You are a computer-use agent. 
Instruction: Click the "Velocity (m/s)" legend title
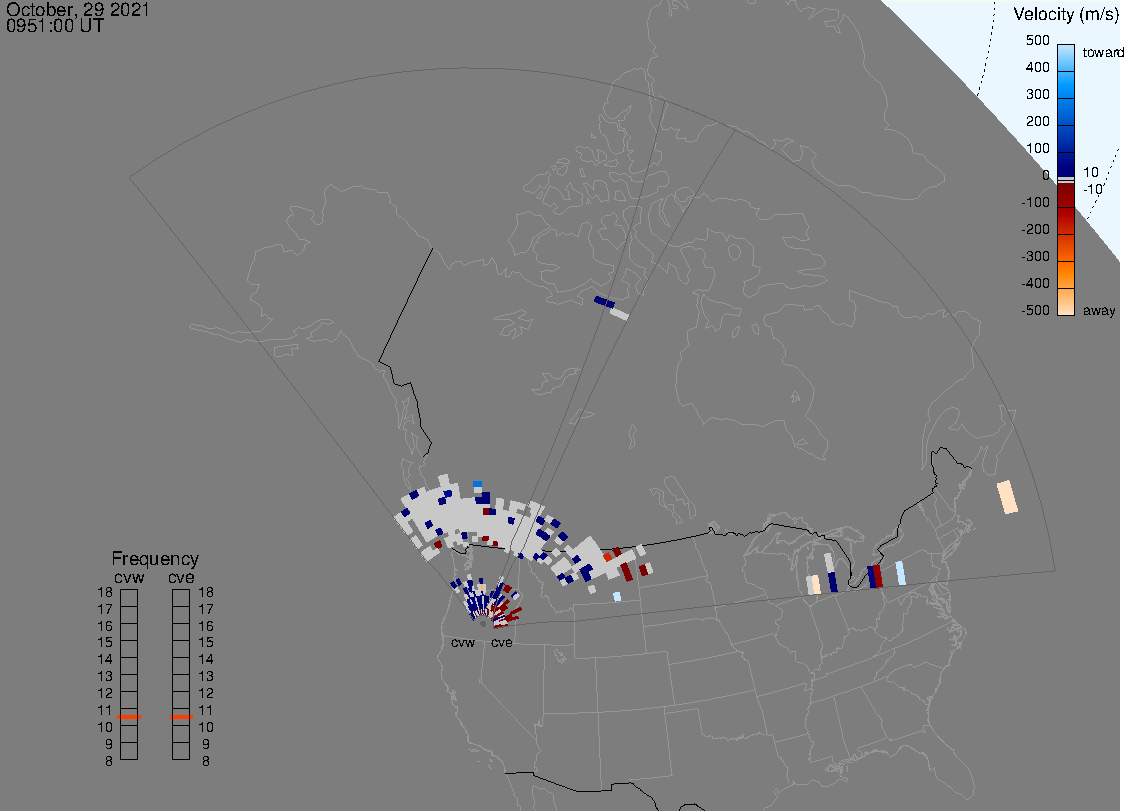1065,15
